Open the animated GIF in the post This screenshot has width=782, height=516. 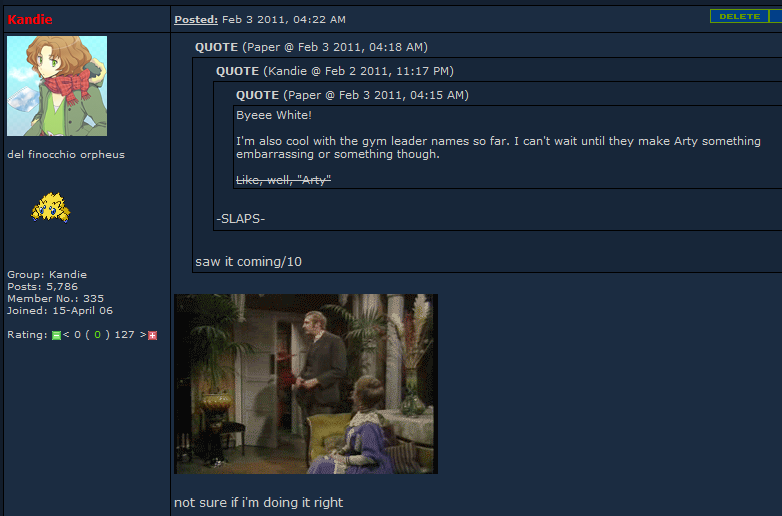tap(306, 384)
